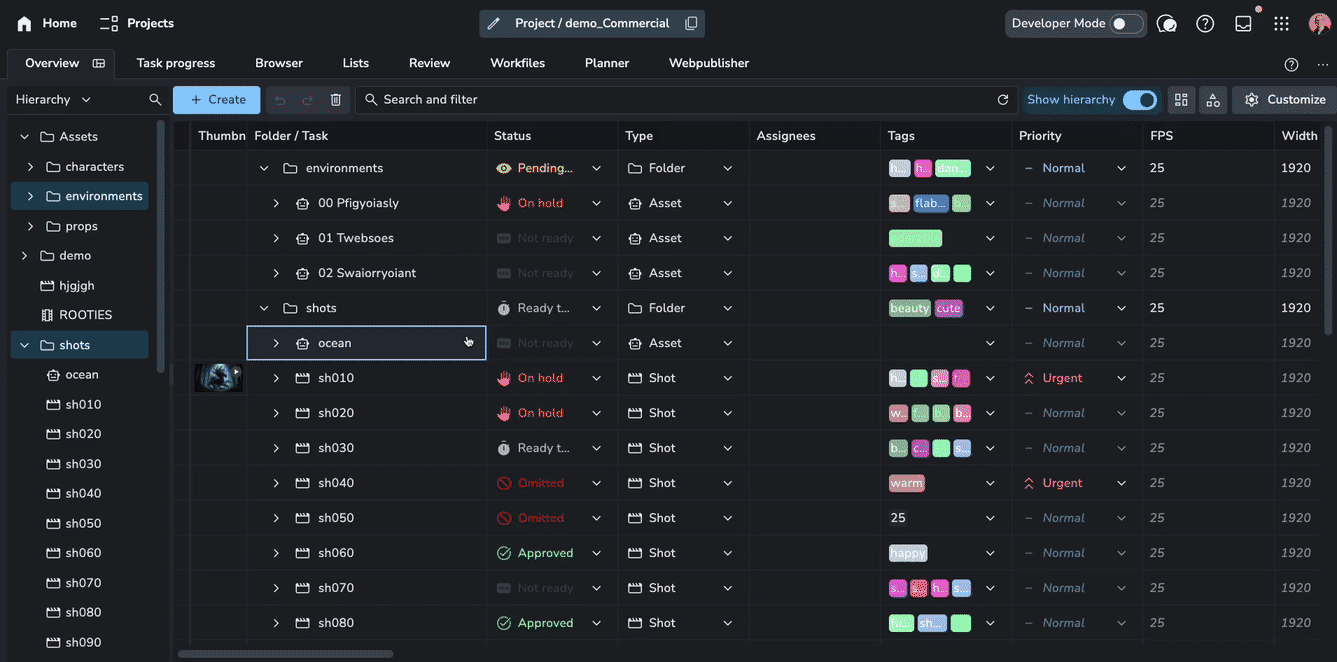Disable the Show hierarchy toggle

tap(1139, 100)
